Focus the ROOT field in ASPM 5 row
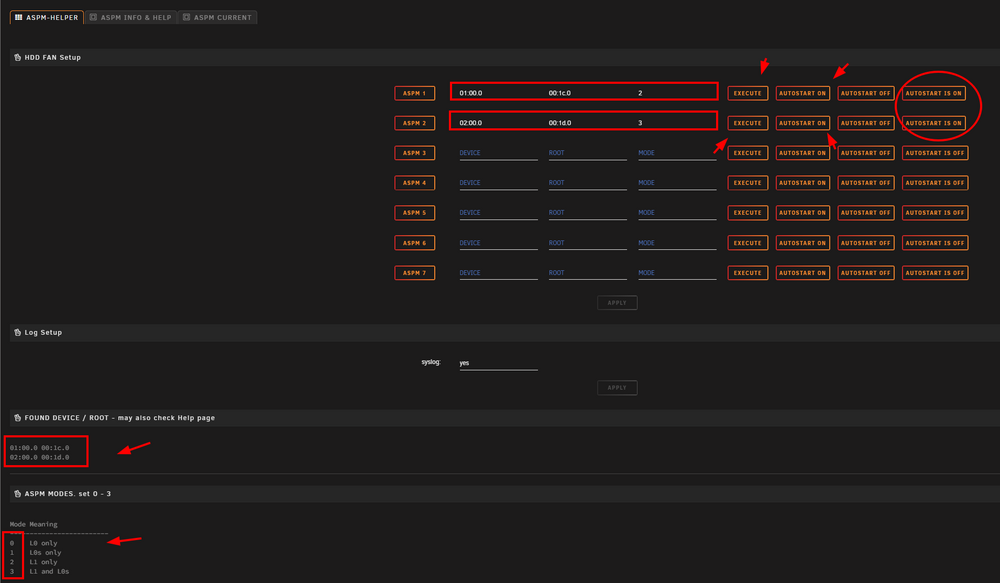Viewport: 1000px width, 583px height. [x=587, y=213]
